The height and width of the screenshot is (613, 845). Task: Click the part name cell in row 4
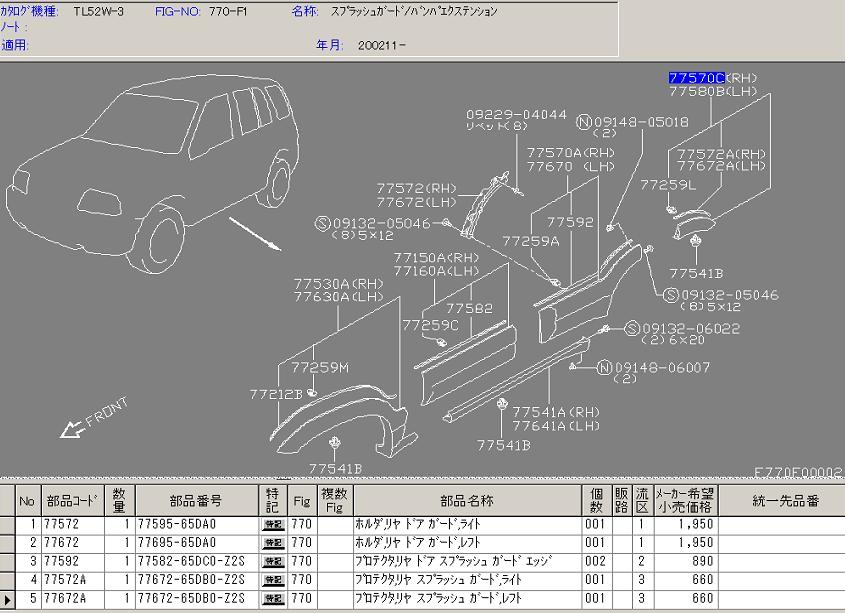467,580
